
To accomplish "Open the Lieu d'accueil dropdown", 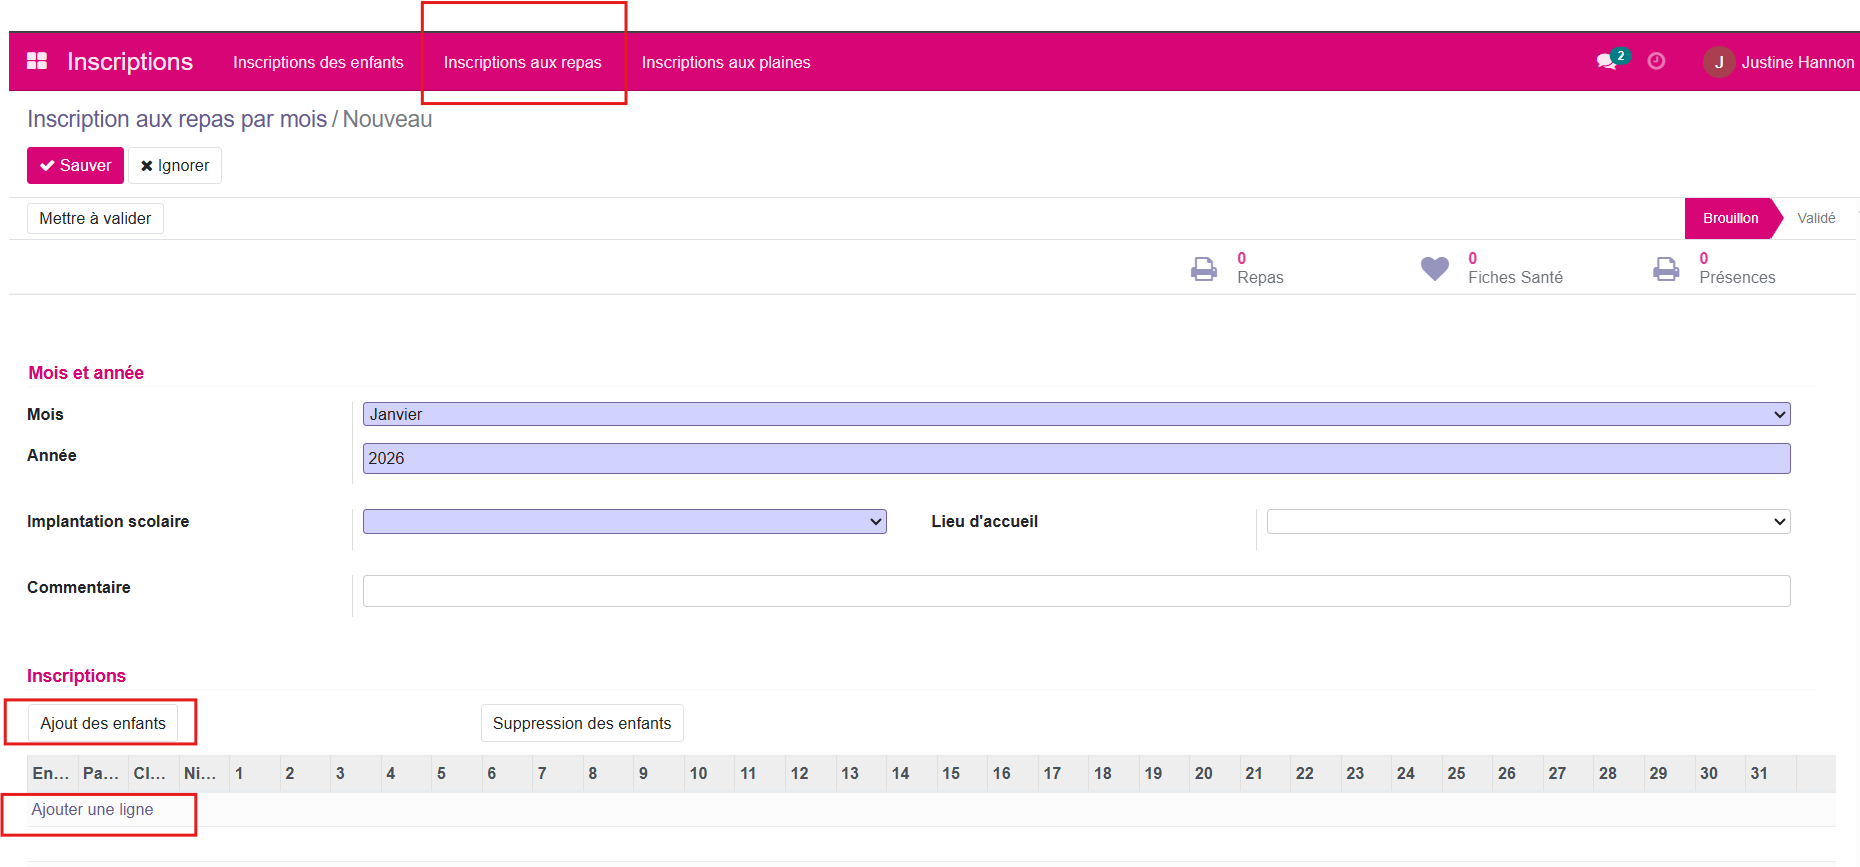I will click(x=1527, y=522).
